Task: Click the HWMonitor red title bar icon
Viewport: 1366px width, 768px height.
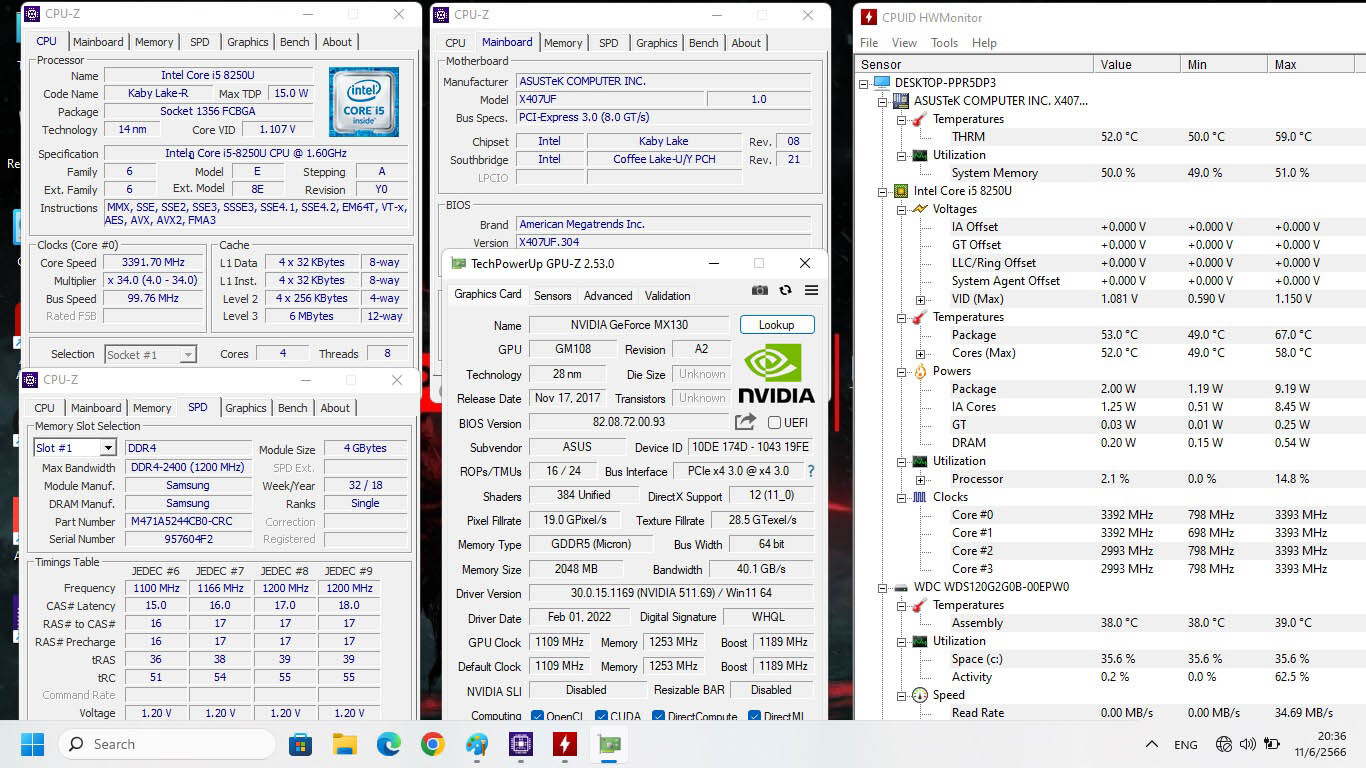Action: (x=869, y=17)
